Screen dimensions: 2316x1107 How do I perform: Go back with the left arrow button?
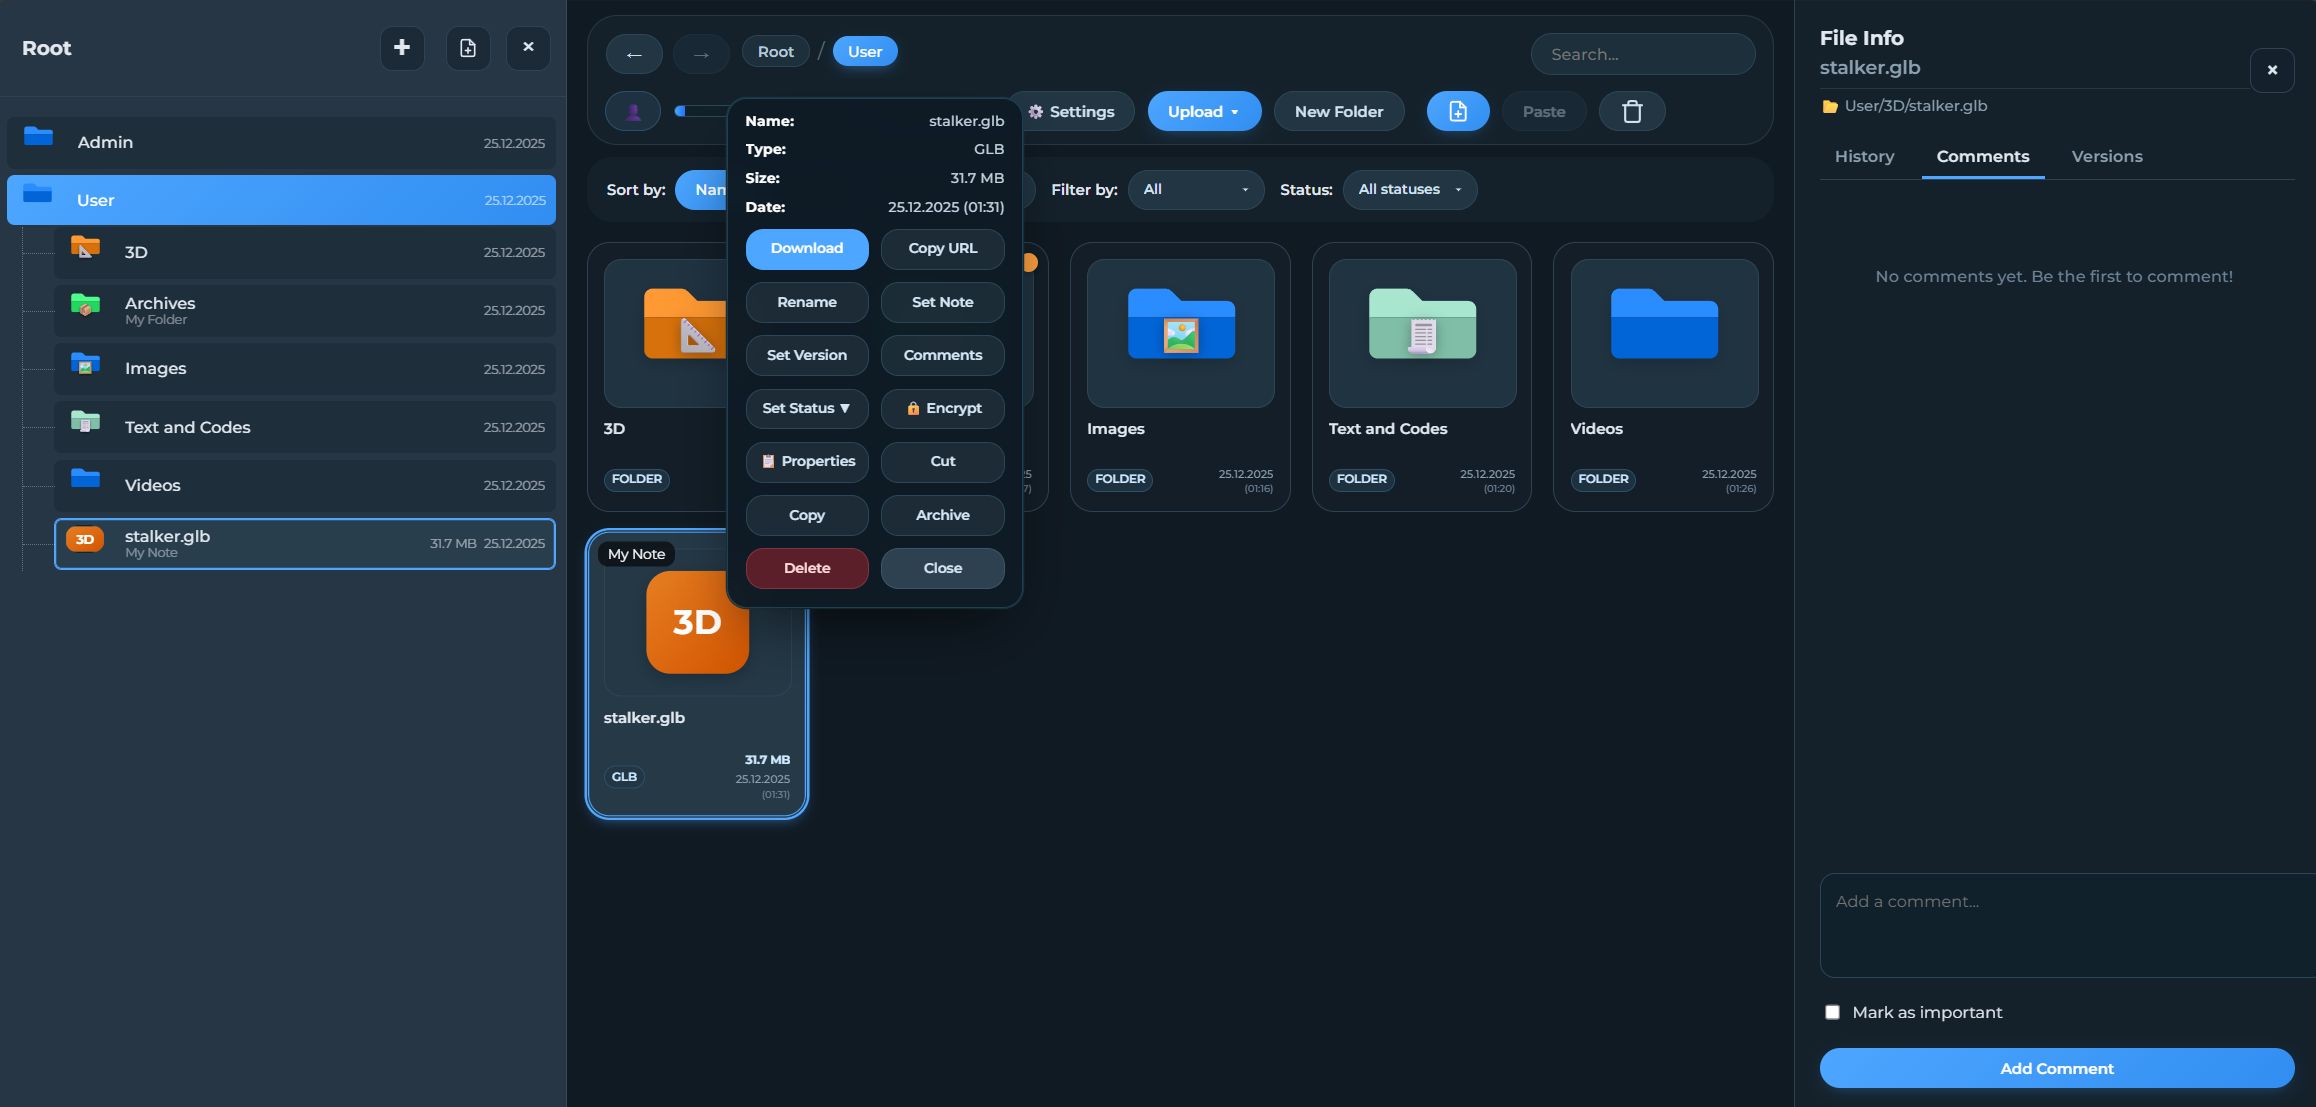coord(634,54)
